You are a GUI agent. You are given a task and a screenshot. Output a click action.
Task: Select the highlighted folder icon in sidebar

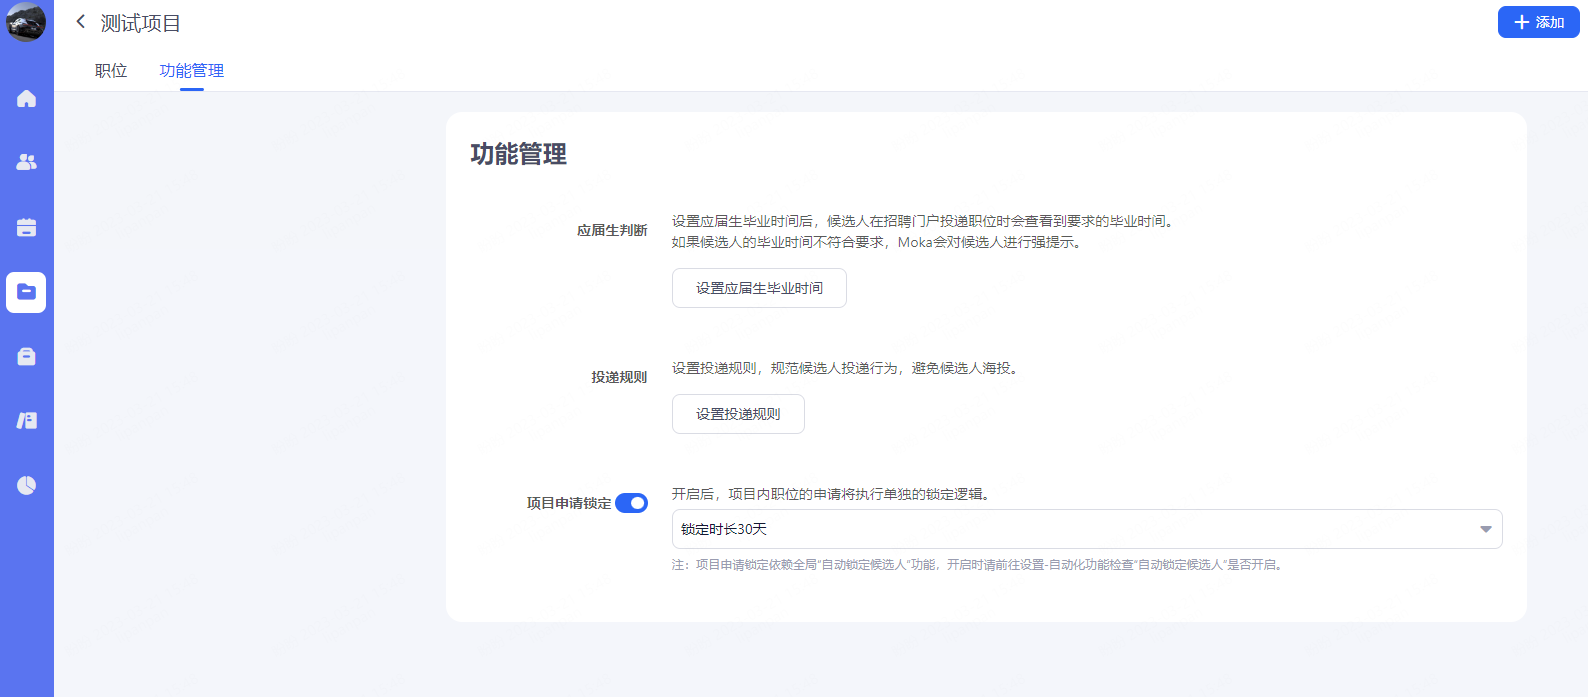tap(26, 292)
